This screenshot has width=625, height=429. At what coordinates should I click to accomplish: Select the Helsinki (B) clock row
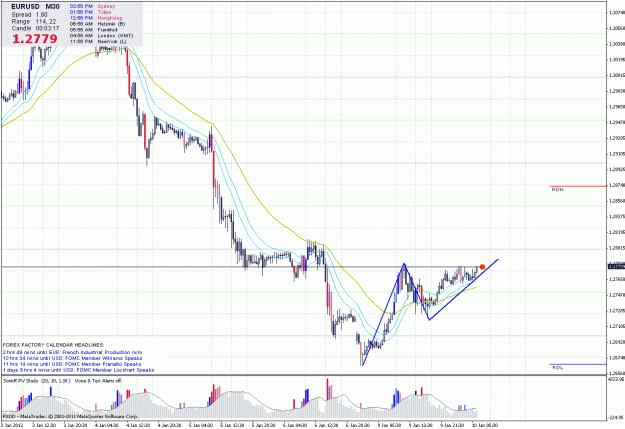point(97,24)
